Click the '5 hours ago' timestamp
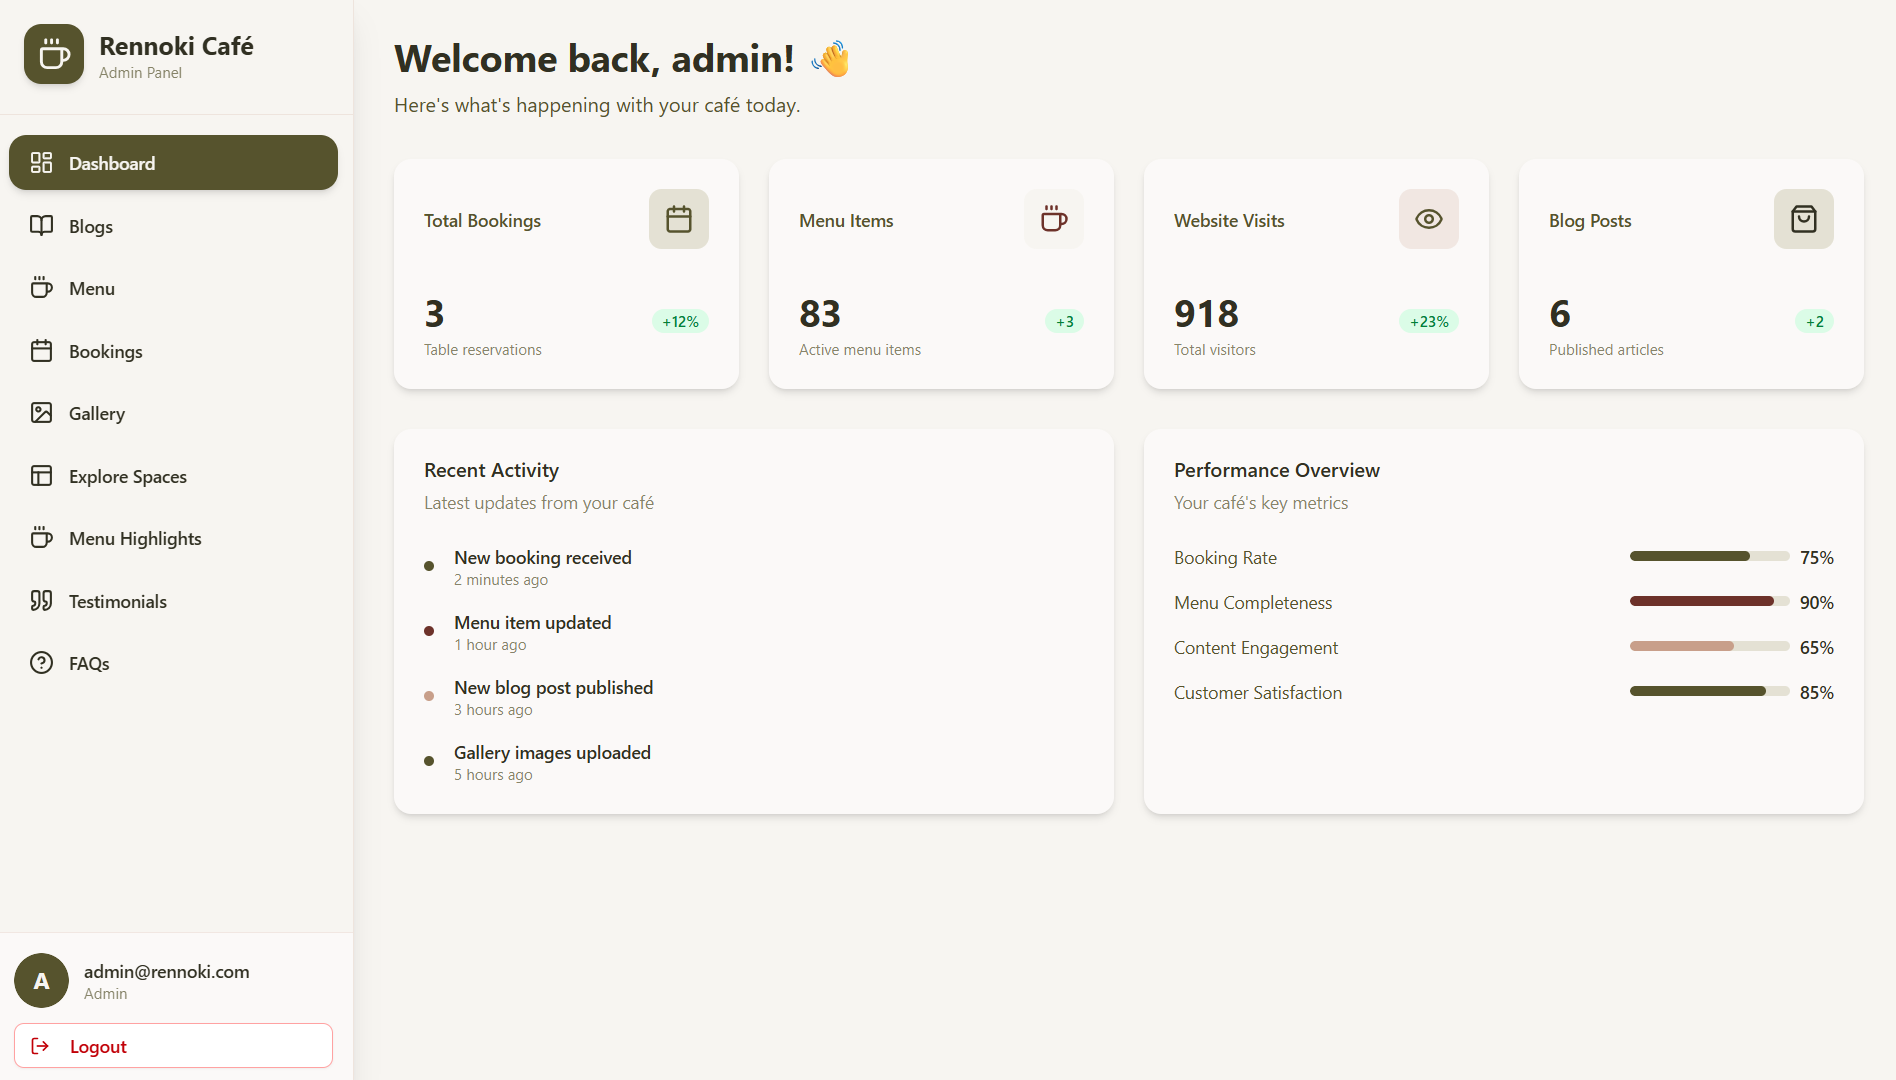 point(493,775)
